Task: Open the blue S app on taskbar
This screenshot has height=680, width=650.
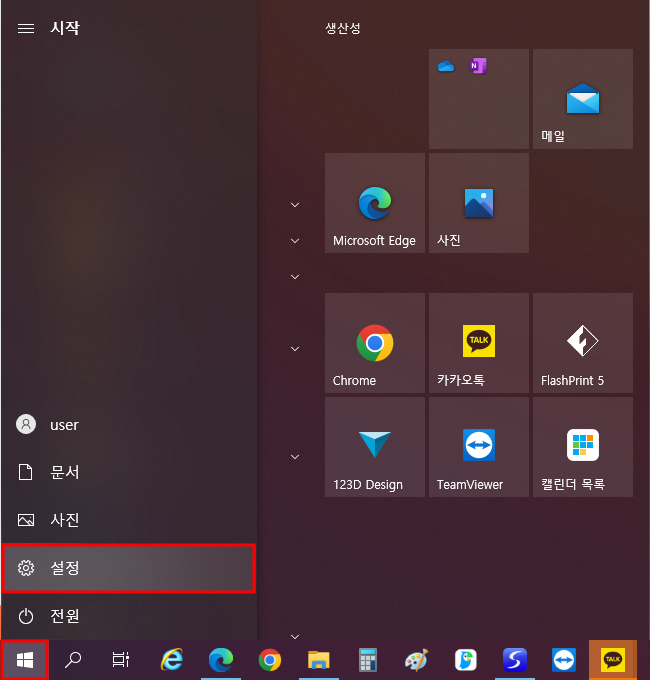Action: click(515, 660)
